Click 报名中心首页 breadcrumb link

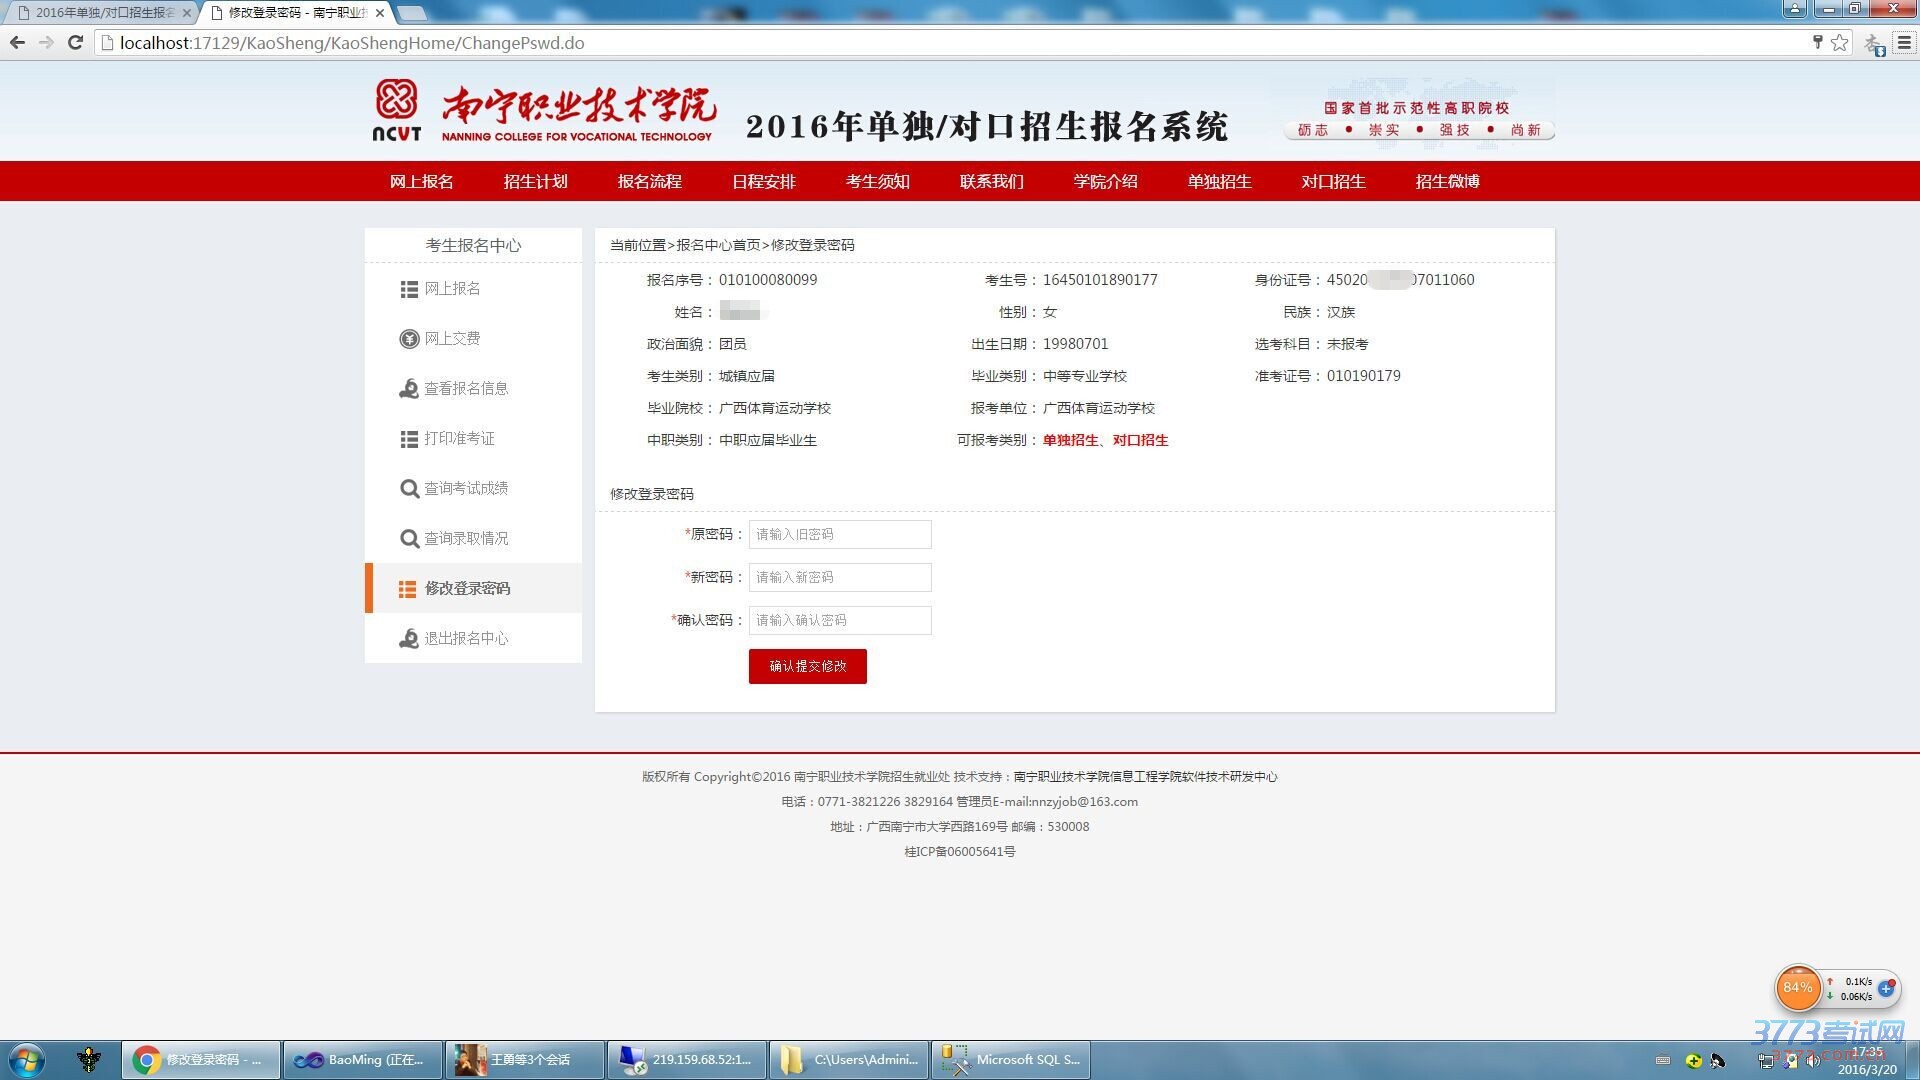718,245
